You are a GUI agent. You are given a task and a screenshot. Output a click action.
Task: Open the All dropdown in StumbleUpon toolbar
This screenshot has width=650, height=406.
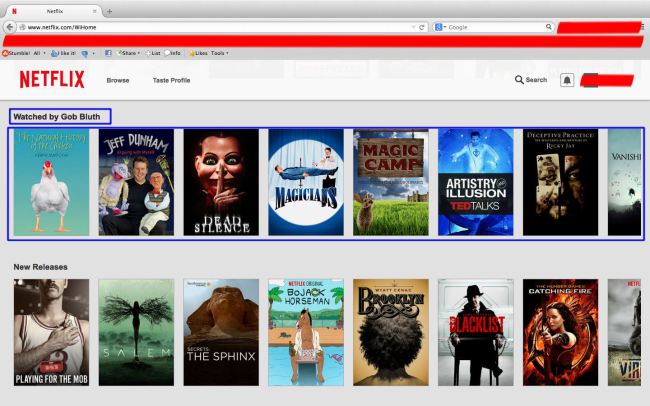click(39, 53)
